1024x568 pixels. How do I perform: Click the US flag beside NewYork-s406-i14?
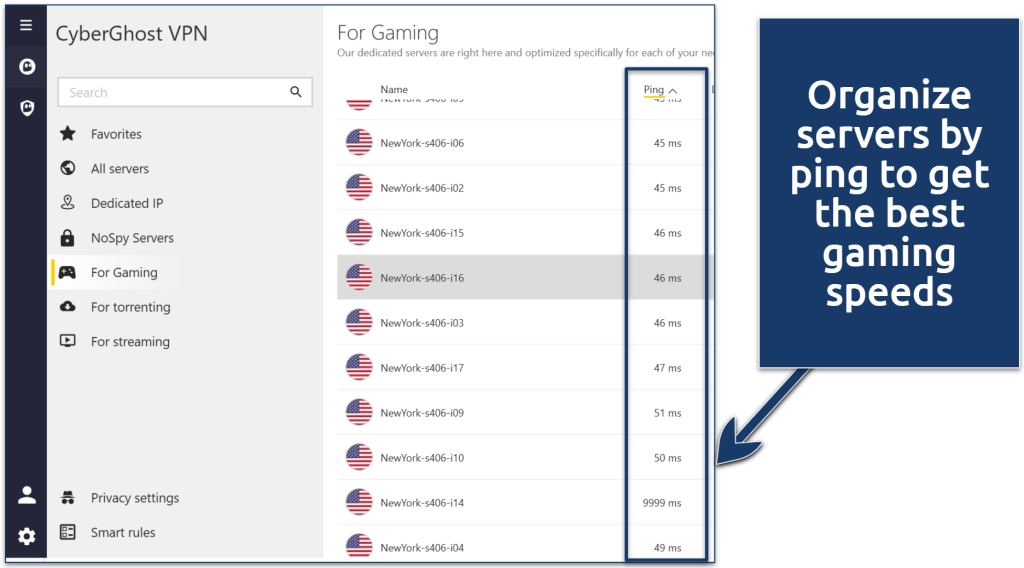[x=359, y=503]
